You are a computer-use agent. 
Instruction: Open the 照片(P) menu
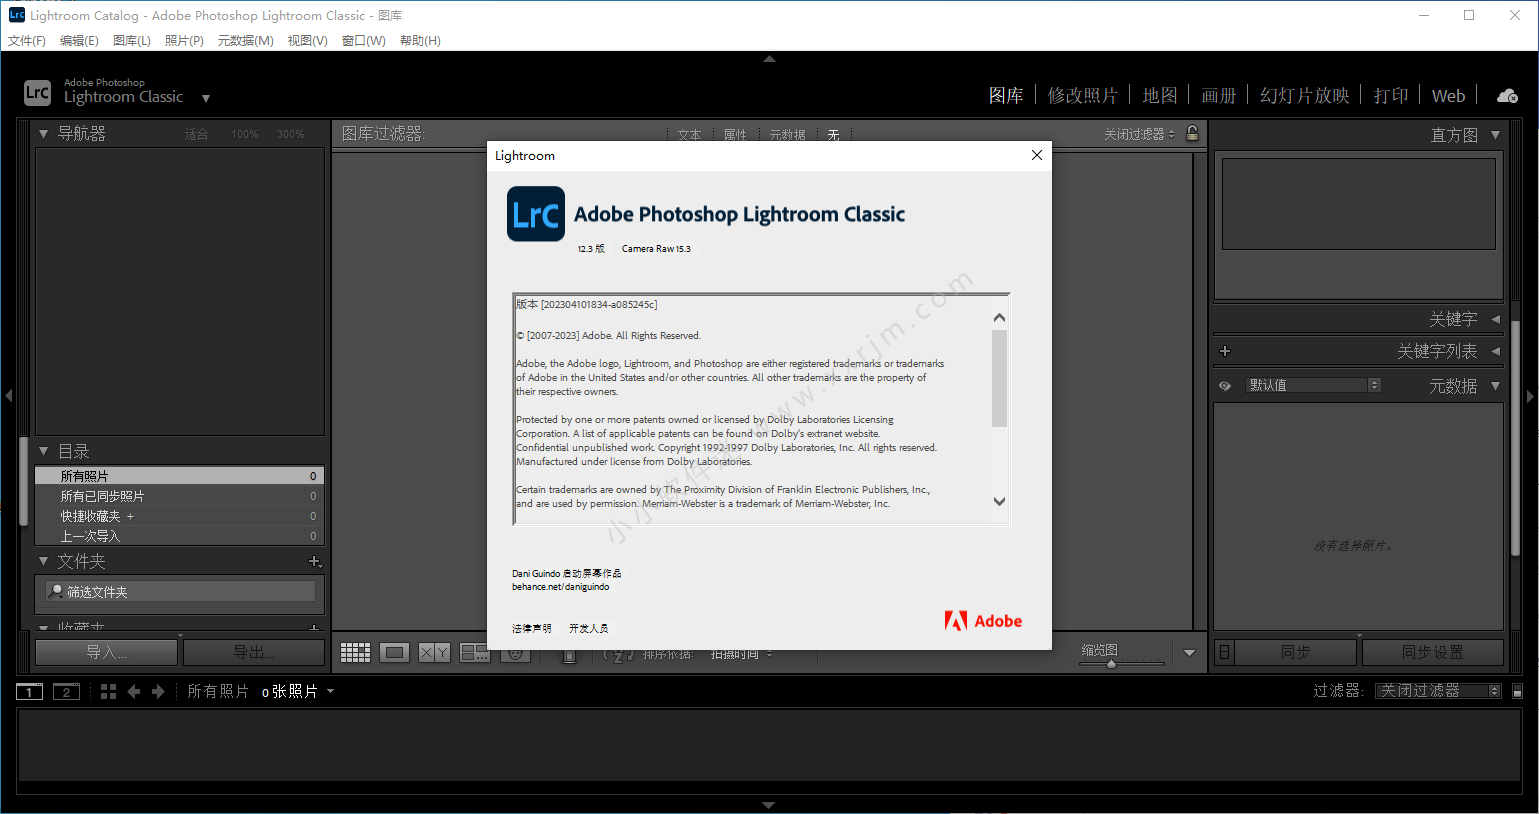click(x=184, y=41)
